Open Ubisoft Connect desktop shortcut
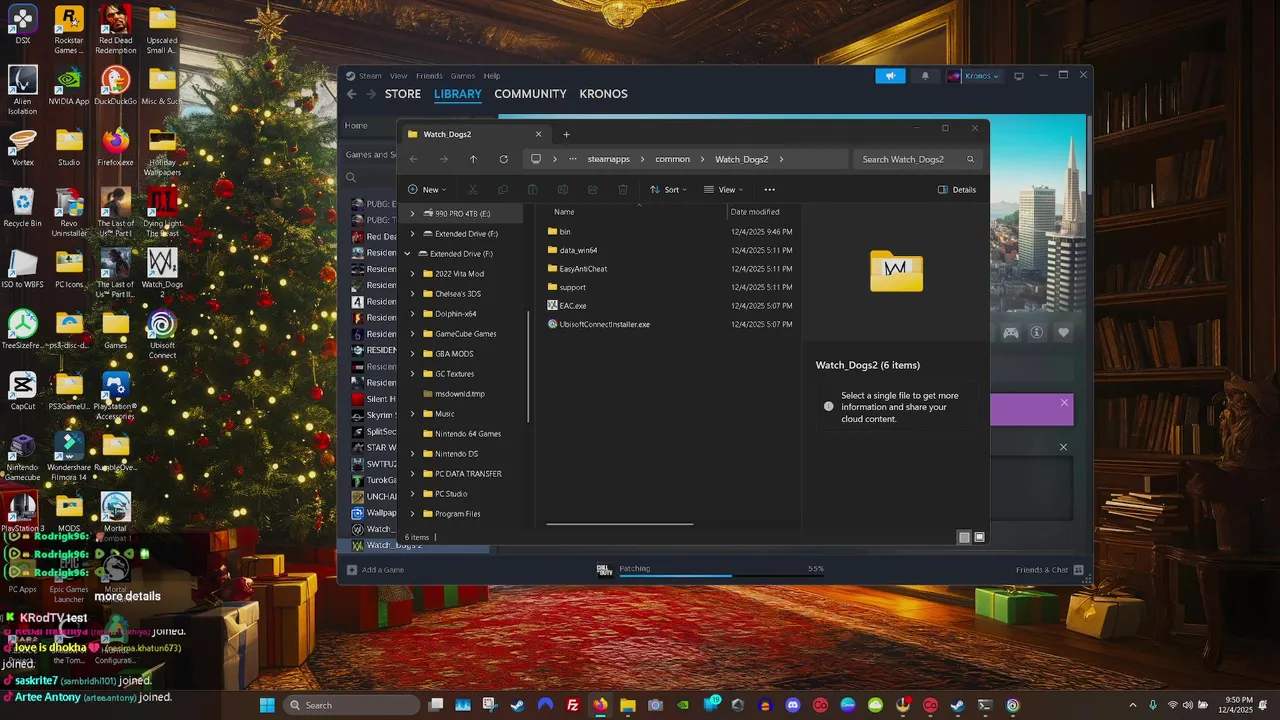The image size is (1280, 720). pyautogui.click(x=162, y=334)
